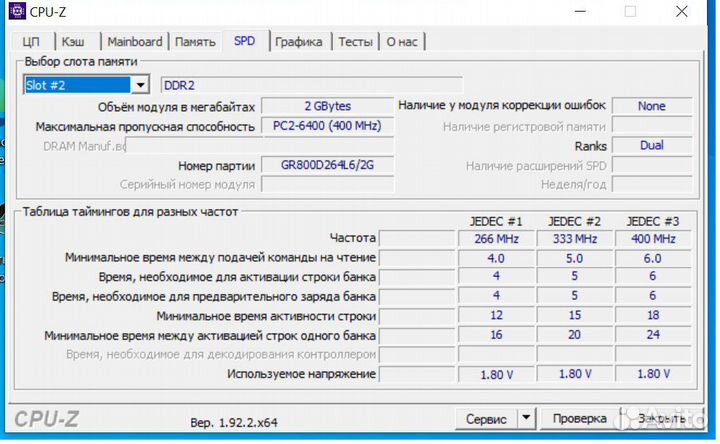Click the Dual ranks value

pyautogui.click(x=652, y=146)
